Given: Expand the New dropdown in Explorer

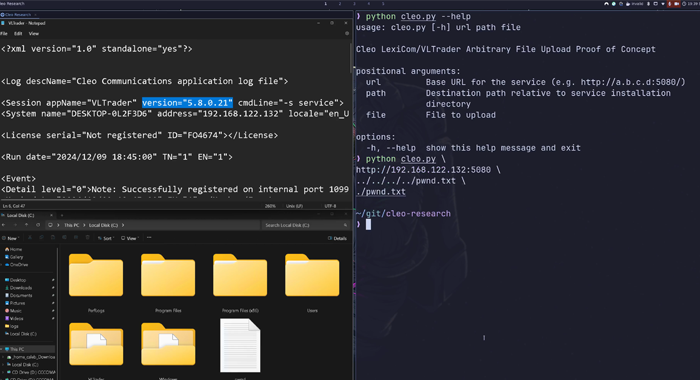Looking at the screenshot, I should [x=10, y=238].
